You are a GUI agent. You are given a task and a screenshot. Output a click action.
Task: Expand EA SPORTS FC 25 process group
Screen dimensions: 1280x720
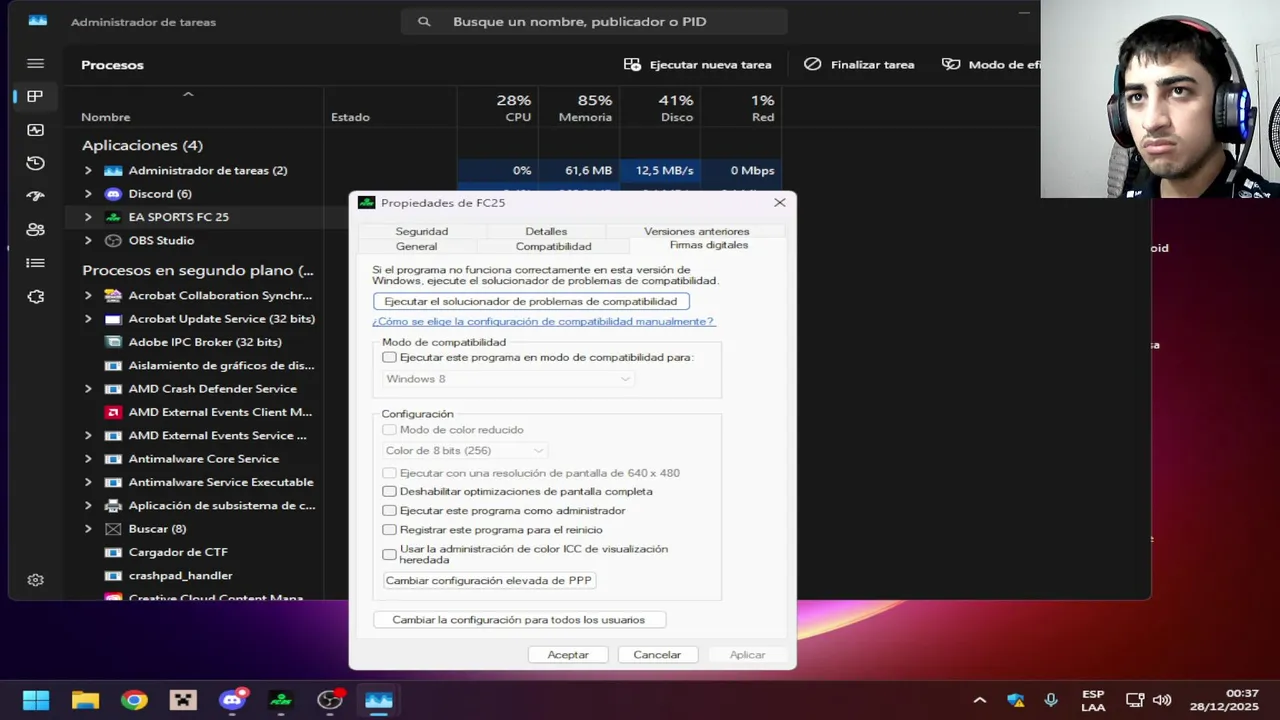(x=88, y=217)
